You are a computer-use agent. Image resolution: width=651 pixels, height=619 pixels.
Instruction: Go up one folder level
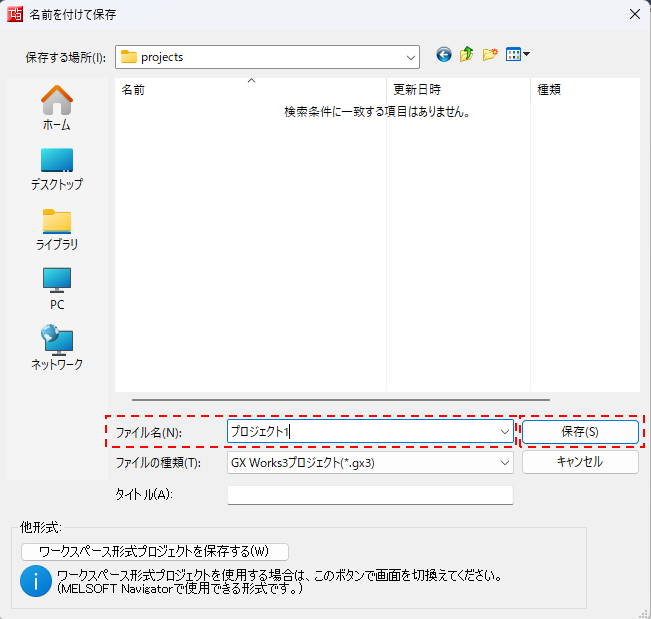click(x=466, y=55)
